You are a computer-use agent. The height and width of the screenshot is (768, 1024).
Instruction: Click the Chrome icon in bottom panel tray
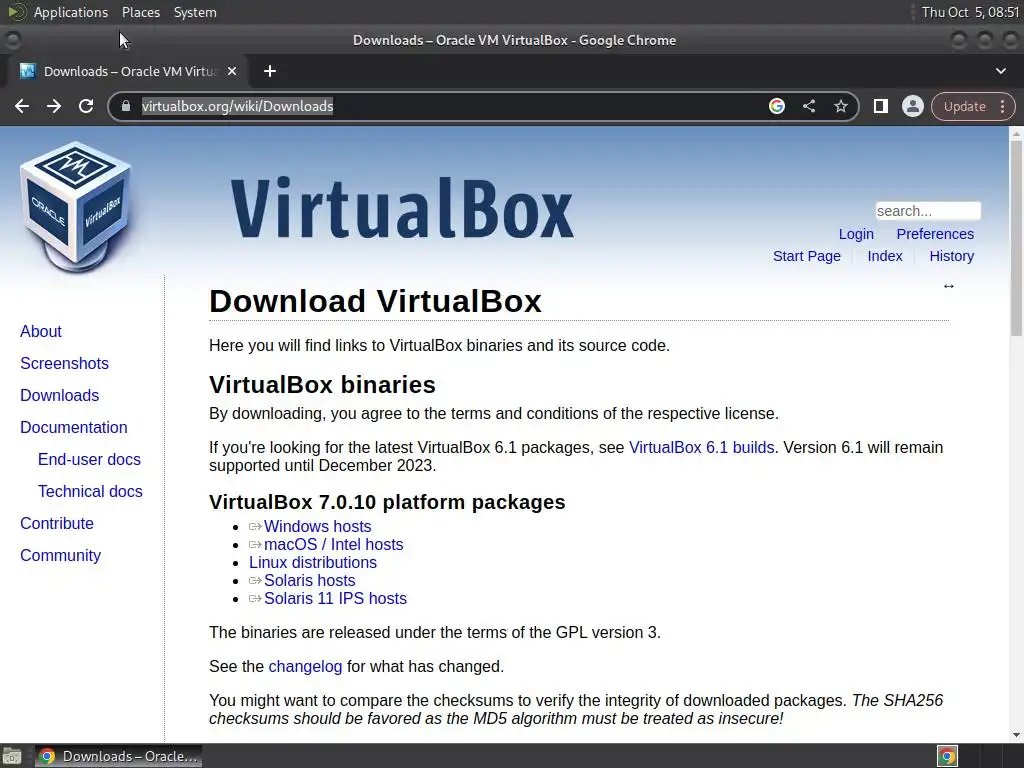click(x=947, y=756)
